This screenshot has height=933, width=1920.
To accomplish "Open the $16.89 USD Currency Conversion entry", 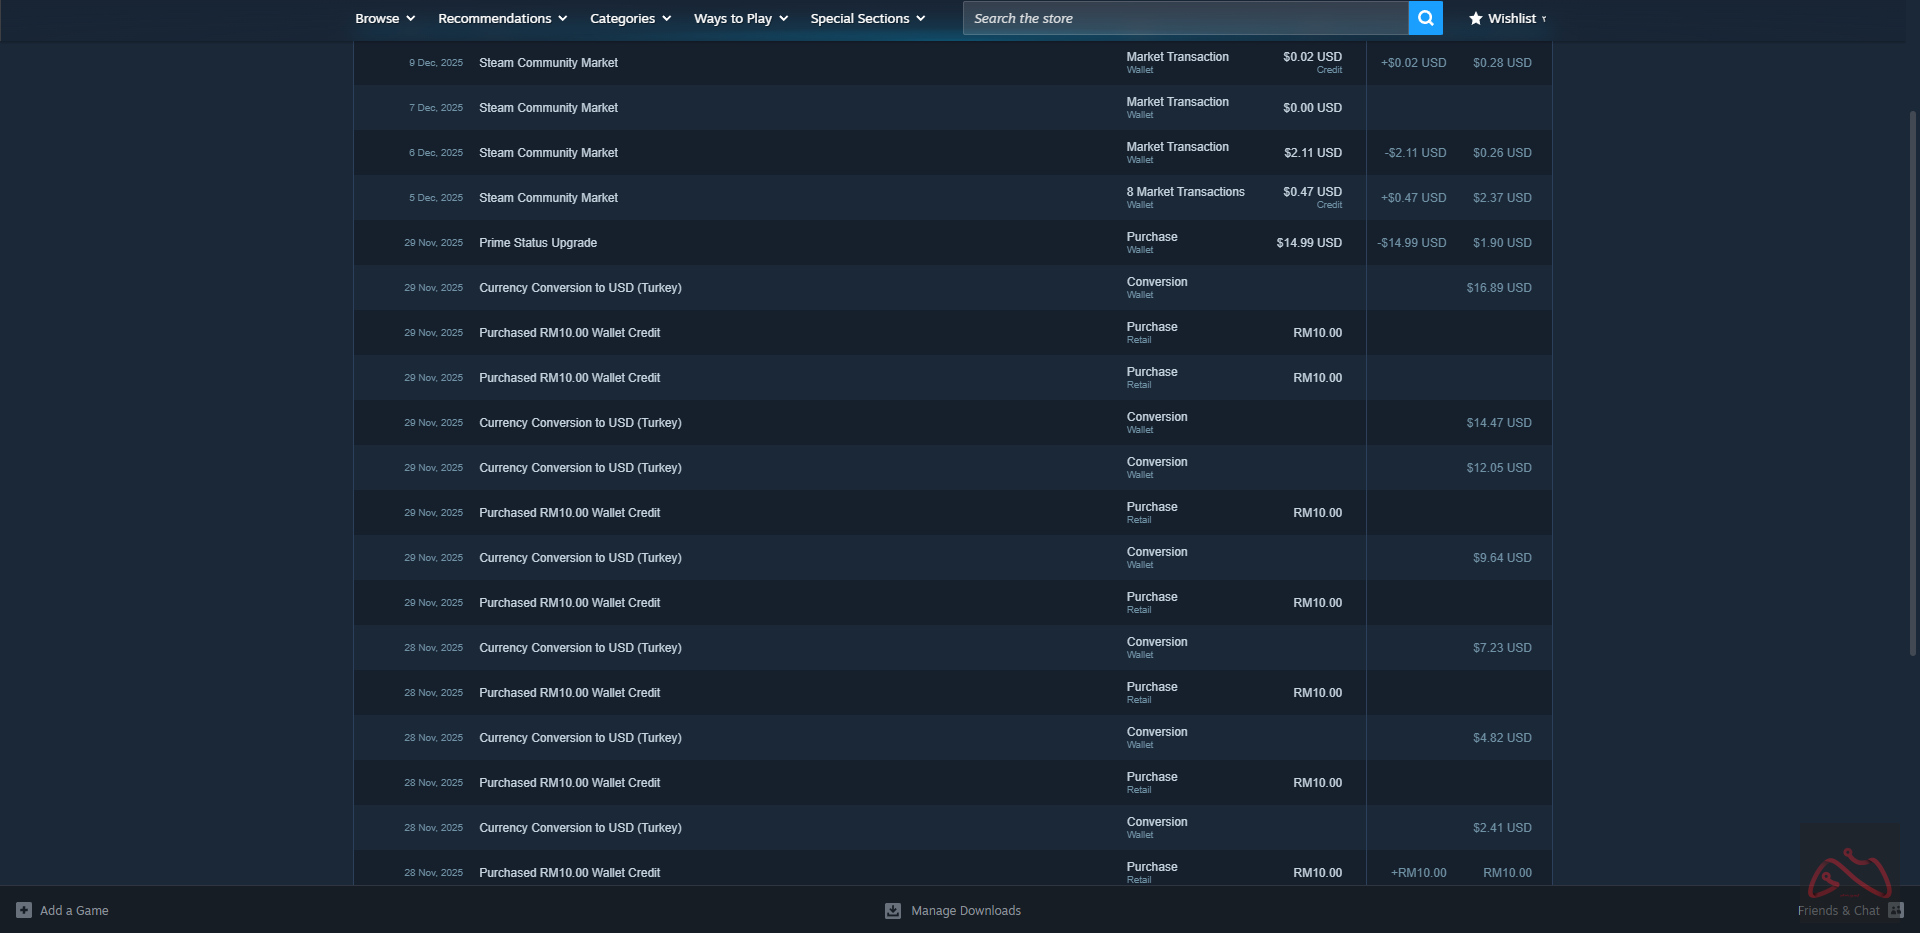I will click(x=580, y=288).
